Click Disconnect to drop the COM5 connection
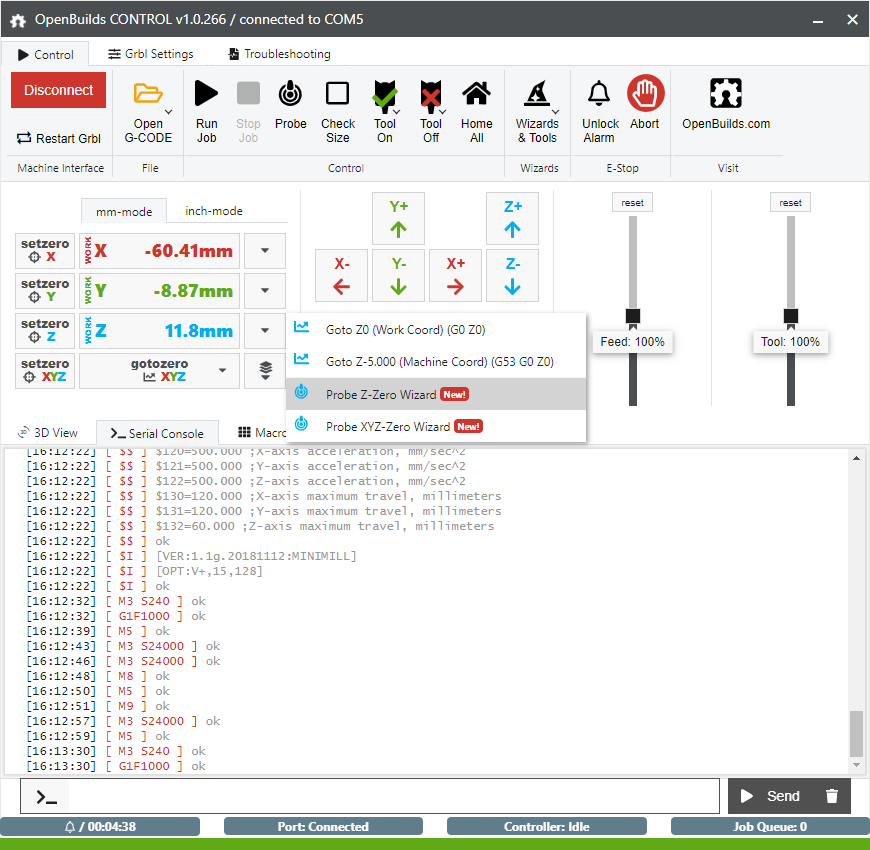 click(x=58, y=89)
